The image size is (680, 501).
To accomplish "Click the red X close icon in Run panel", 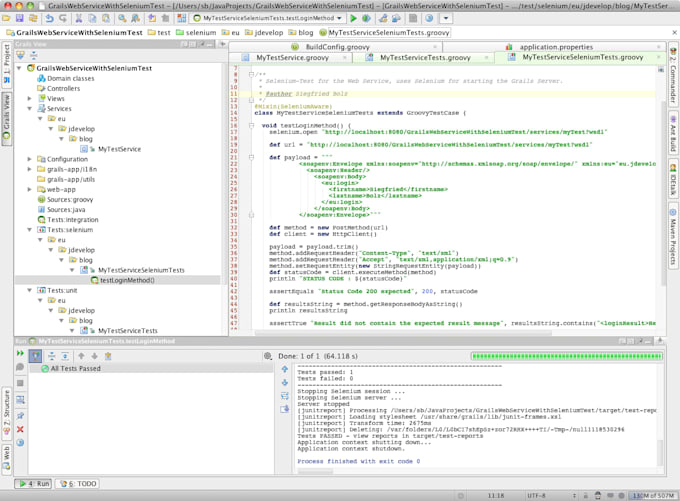I will pyautogui.click(x=20, y=428).
